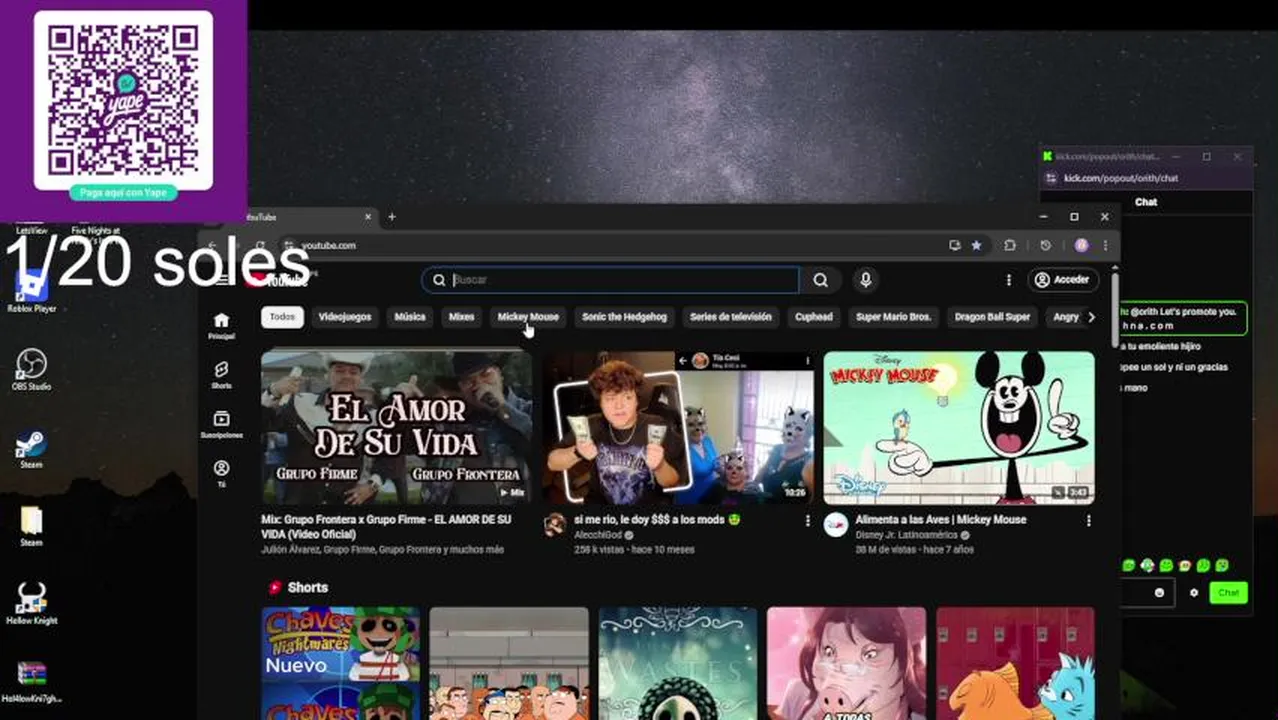Screen dimensions: 1278x720
Task: Open Roblox Player desktop icon
Action: click(31, 292)
